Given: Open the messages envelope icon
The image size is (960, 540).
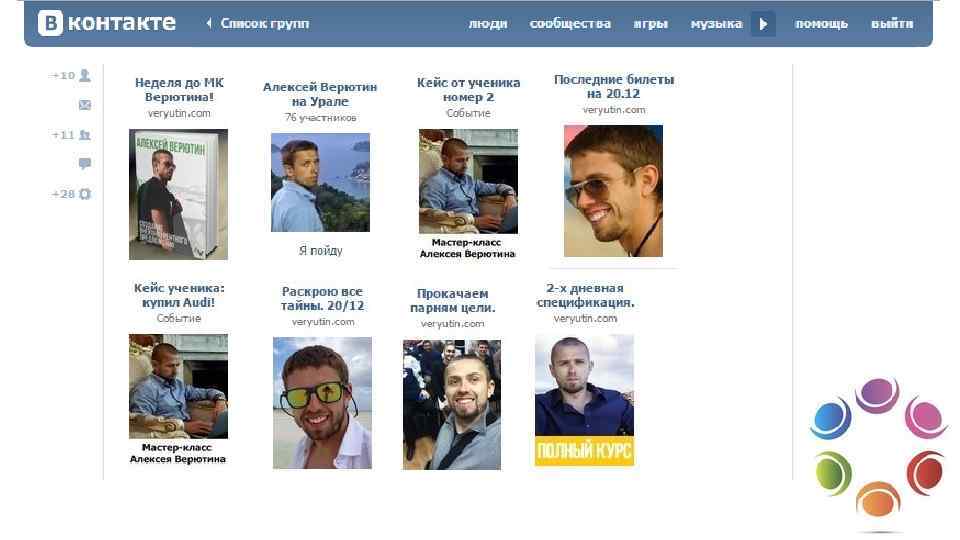Looking at the screenshot, I should coord(85,105).
